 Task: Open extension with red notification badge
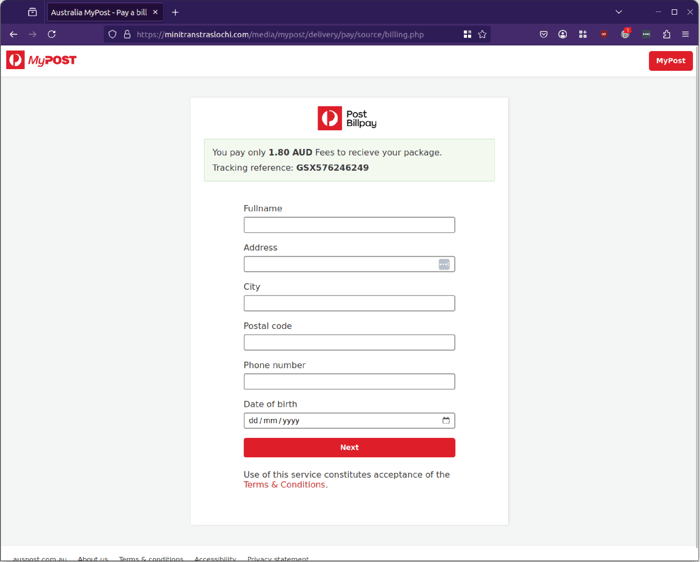pyautogui.click(x=625, y=33)
